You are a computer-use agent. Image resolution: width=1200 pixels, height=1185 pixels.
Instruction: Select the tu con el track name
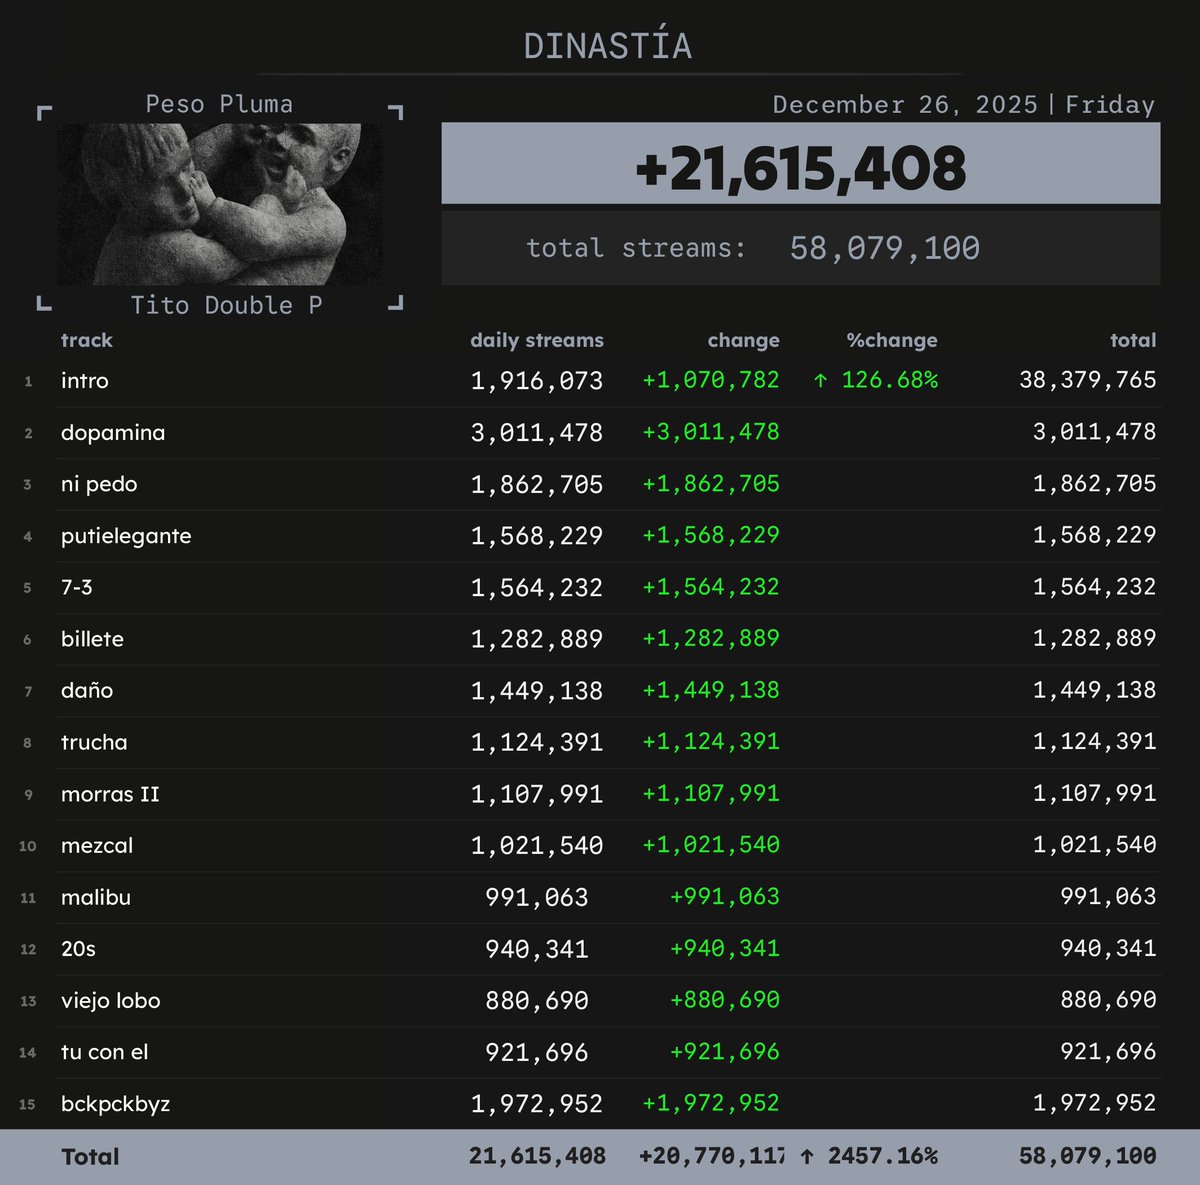[104, 1052]
